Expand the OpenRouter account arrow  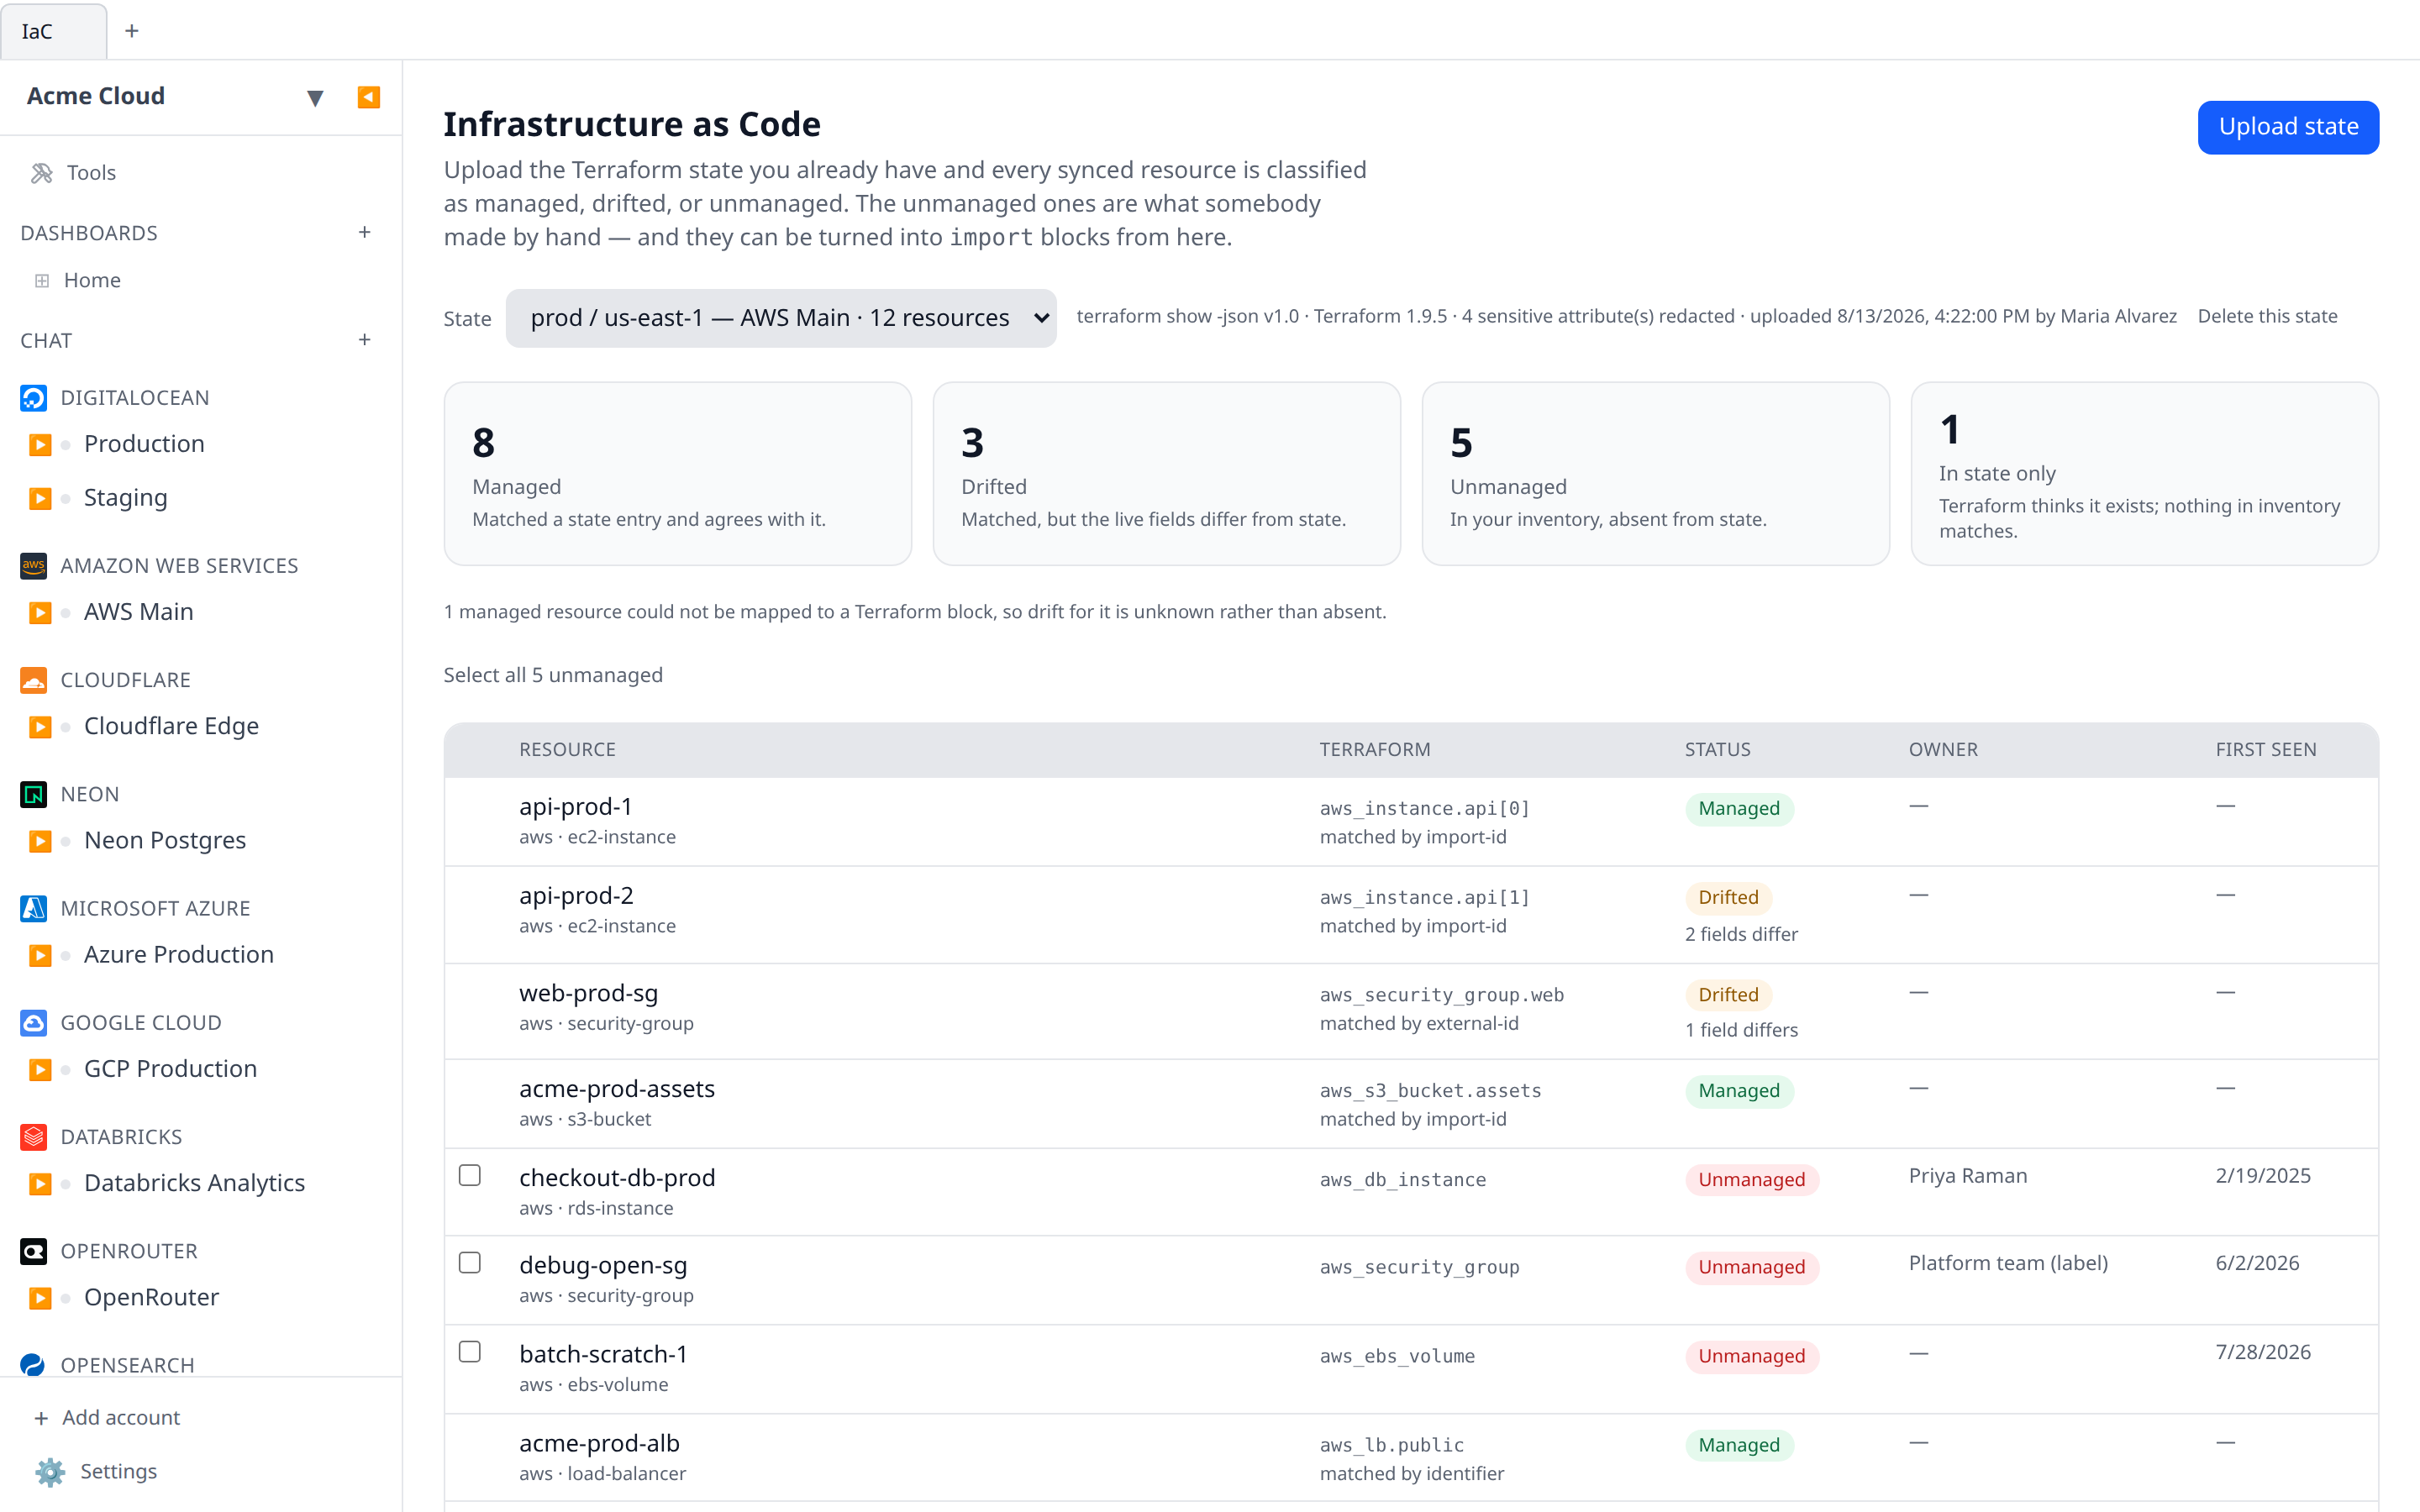pos(40,1298)
